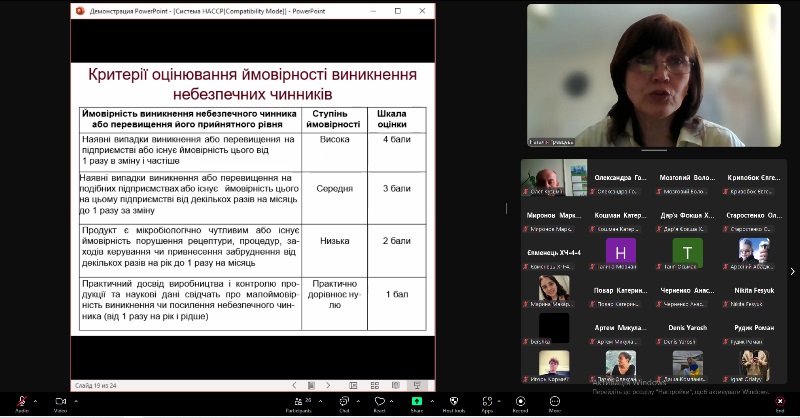Image resolution: width=800 pixels, height=418 pixels.
Task: Go to next slide arrow in PowerPoint
Action: click(328, 385)
